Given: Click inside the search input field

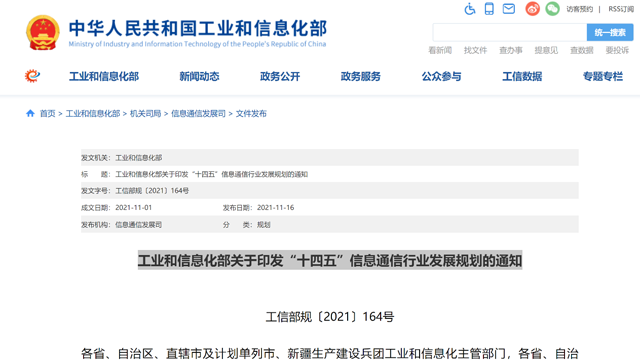Looking at the screenshot, I should tap(509, 32).
